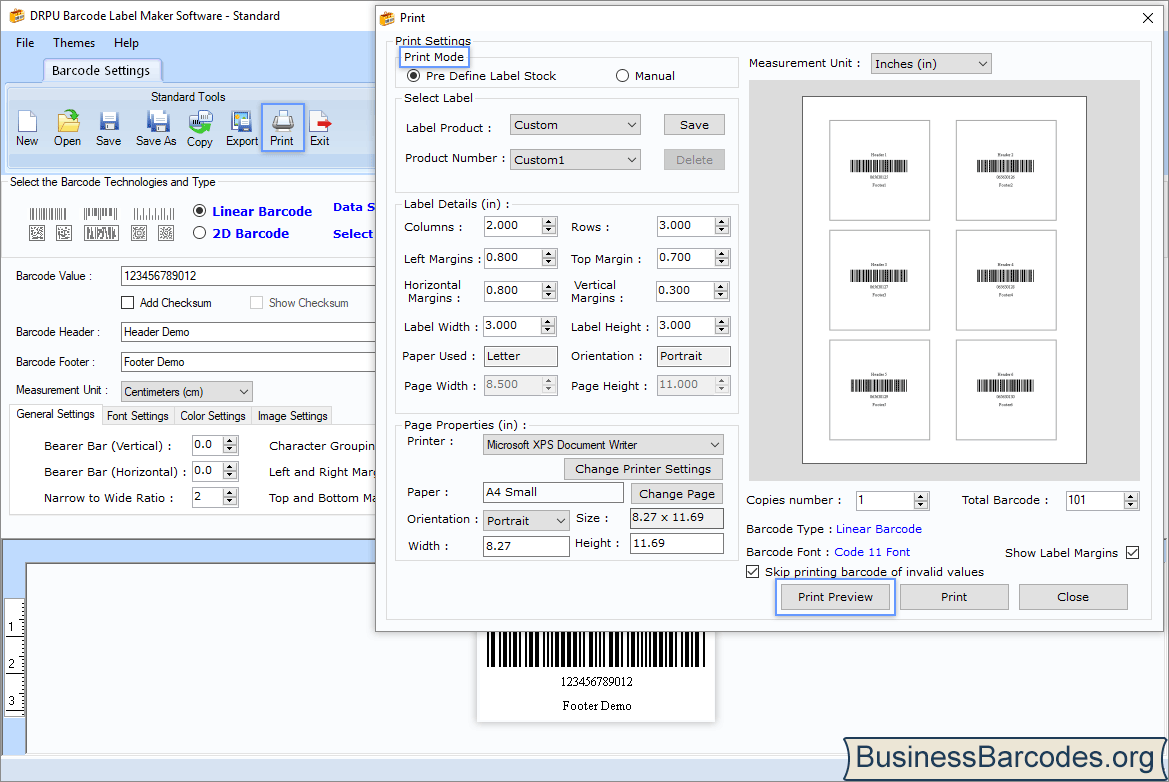The width and height of the screenshot is (1169, 782).
Task: Click the Barcode Header input field
Action: click(x=248, y=332)
